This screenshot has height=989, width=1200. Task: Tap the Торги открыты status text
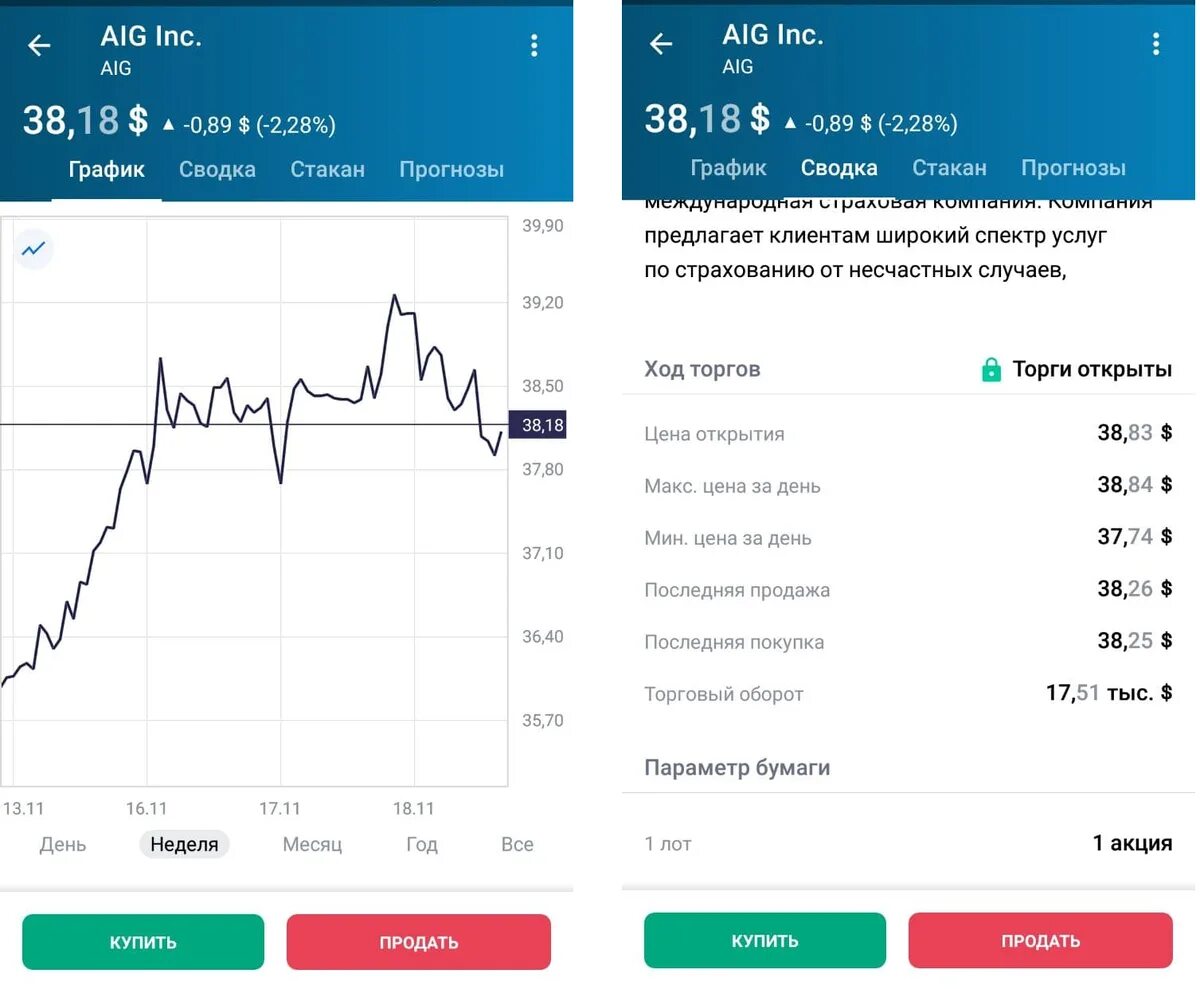click(x=1092, y=370)
